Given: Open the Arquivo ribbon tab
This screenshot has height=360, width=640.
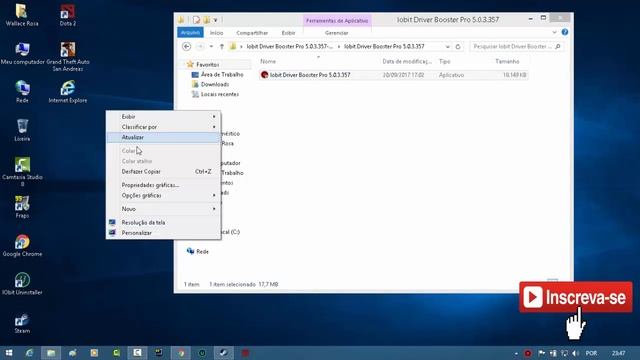Looking at the screenshot, I should point(190,32).
